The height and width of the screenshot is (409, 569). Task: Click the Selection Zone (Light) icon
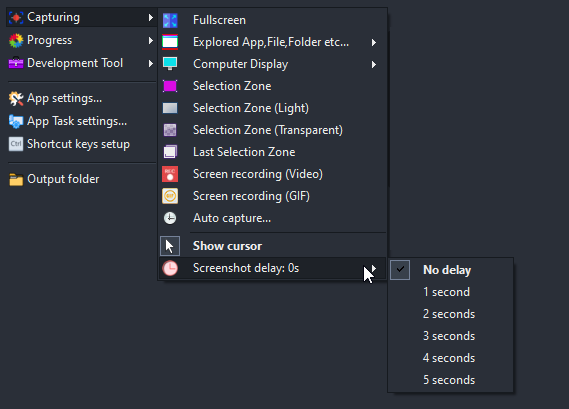170,108
